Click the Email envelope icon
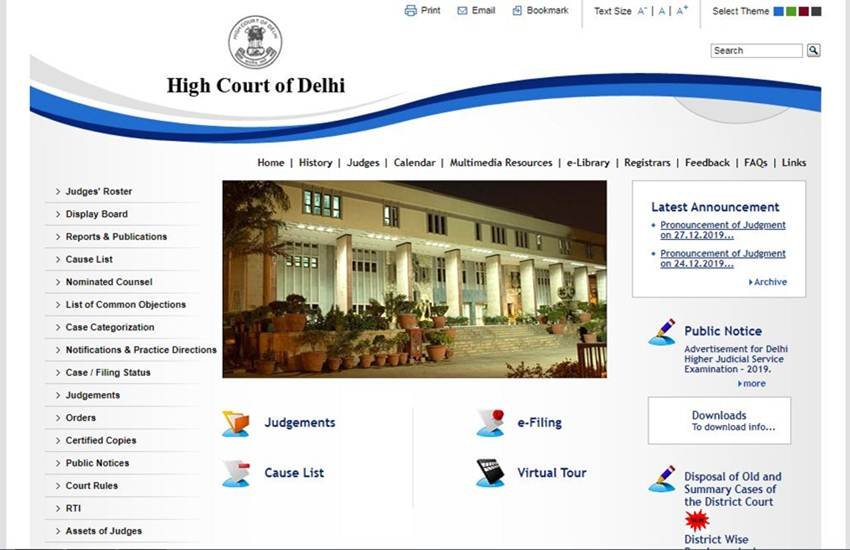850x550 pixels. [x=462, y=11]
